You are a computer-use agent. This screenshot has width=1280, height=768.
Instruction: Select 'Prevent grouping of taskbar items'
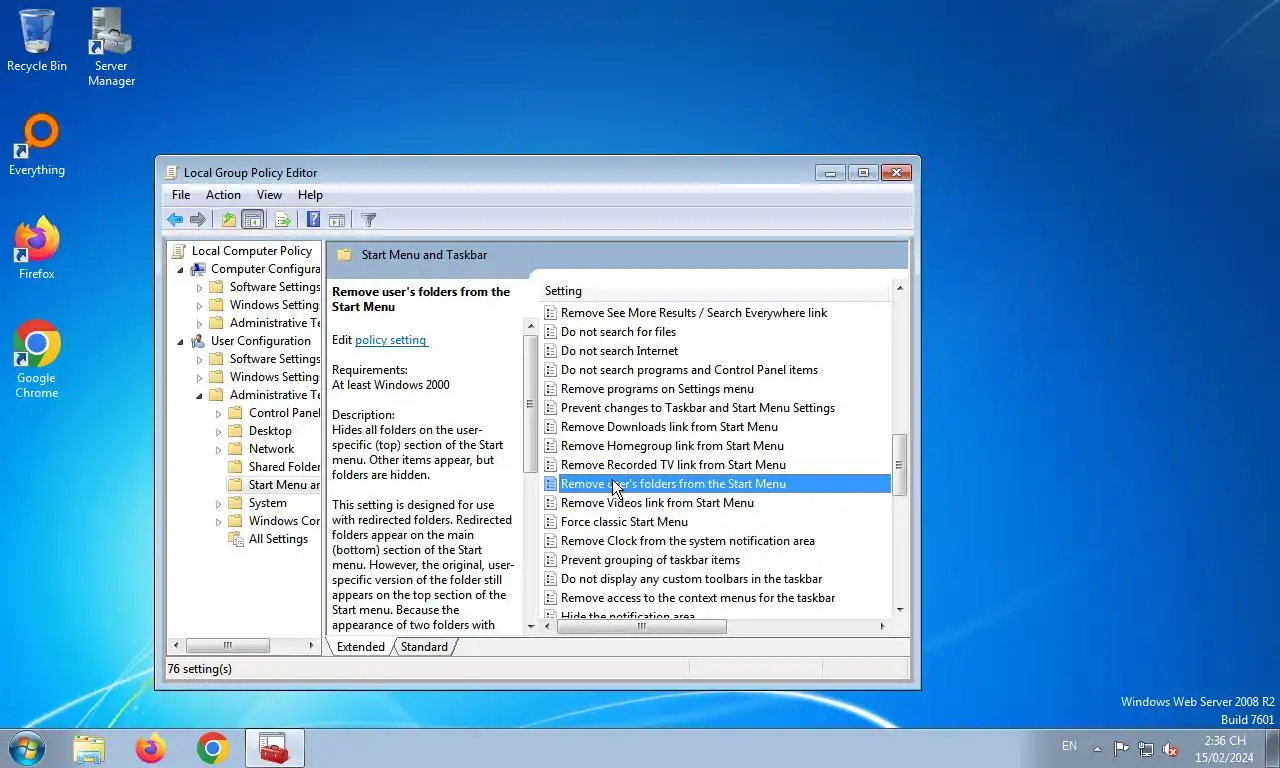click(x=650, y=560)
